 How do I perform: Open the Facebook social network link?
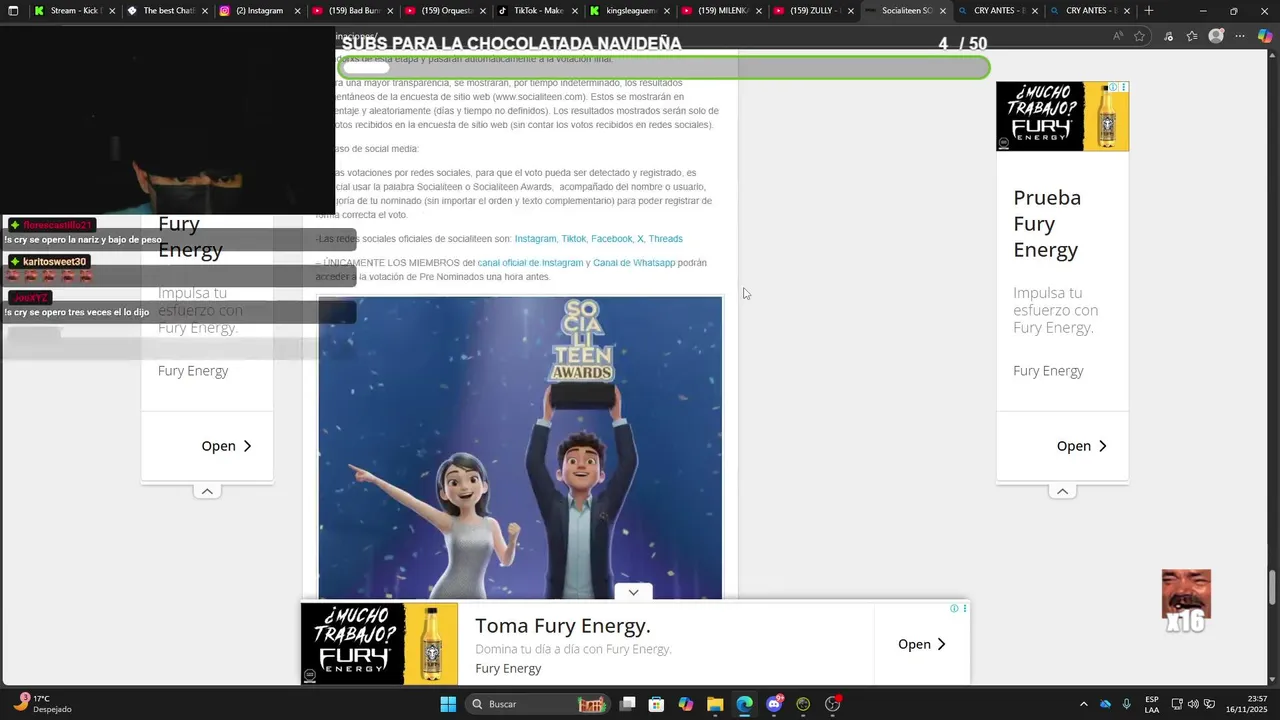point(611,239)
